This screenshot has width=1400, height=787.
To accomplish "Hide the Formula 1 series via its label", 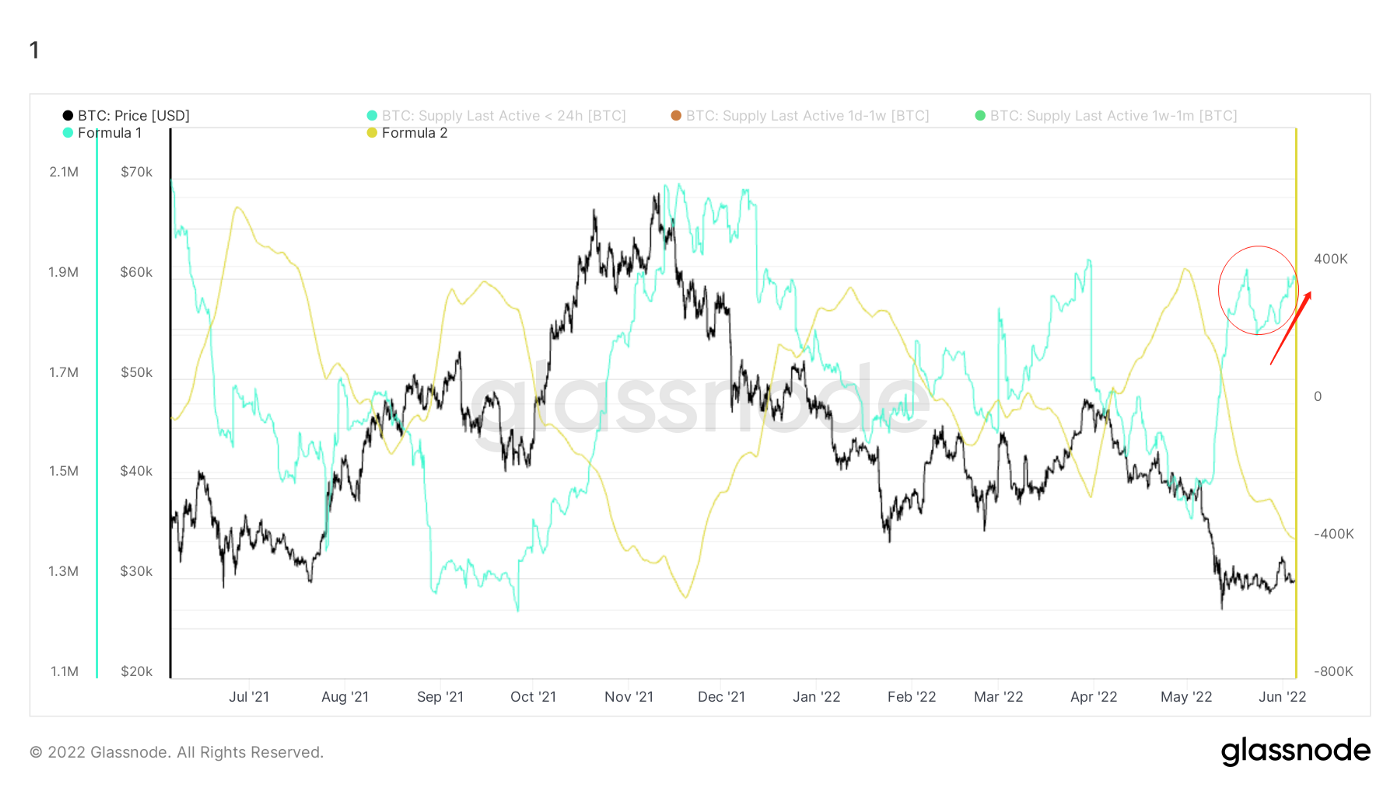I will pos(111,133).
